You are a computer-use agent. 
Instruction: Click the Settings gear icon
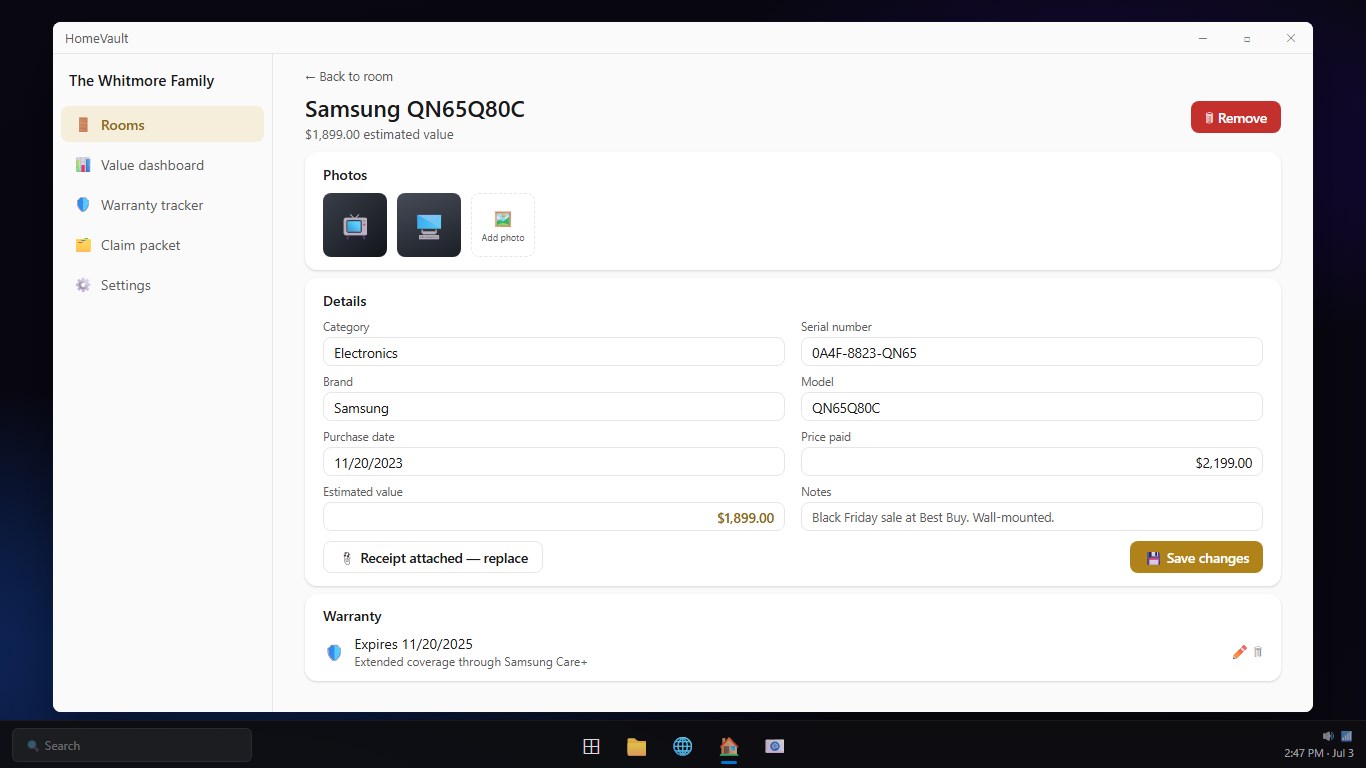[83, 285]
